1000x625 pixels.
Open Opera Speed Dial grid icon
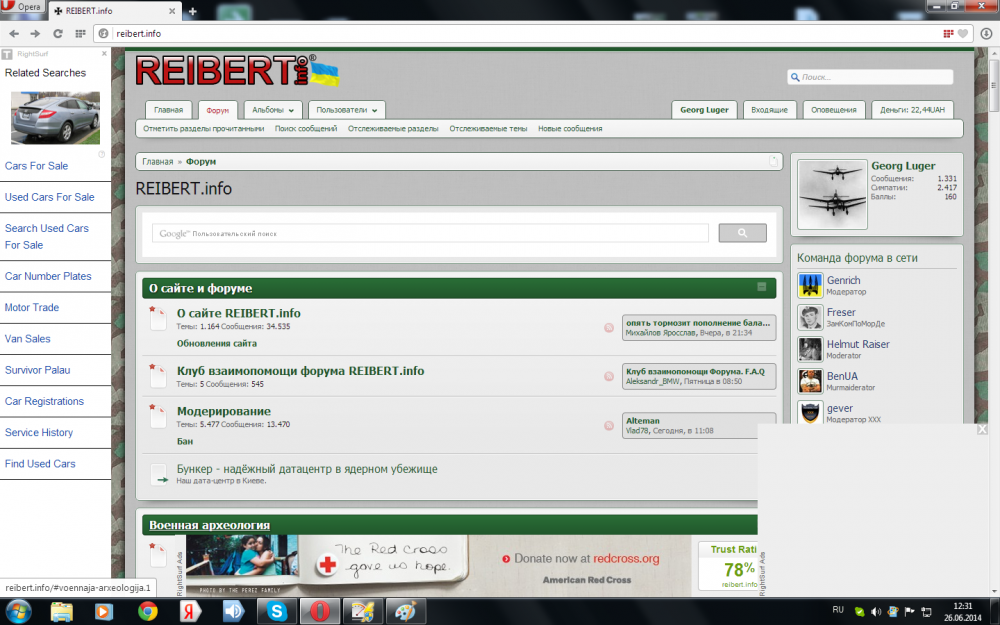[80, 33]
